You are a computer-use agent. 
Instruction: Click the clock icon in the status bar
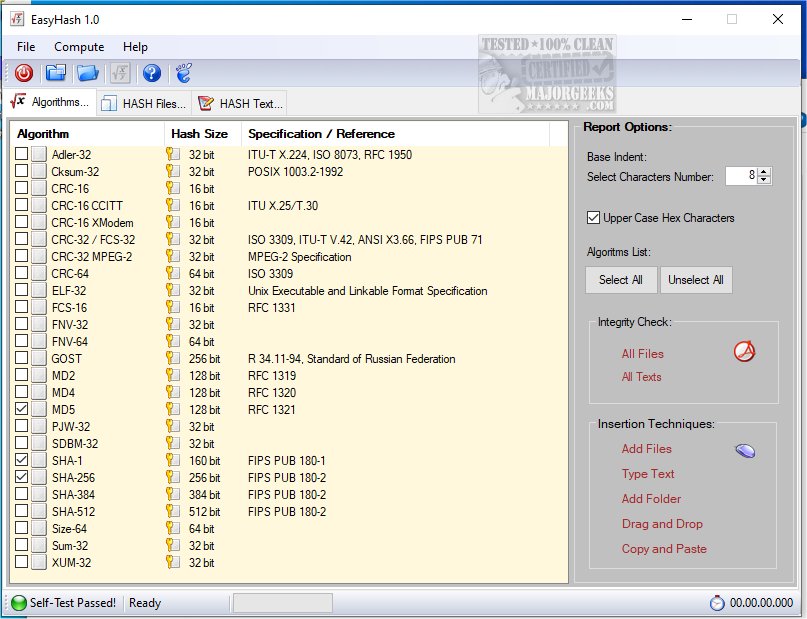[x=717, y=602]
